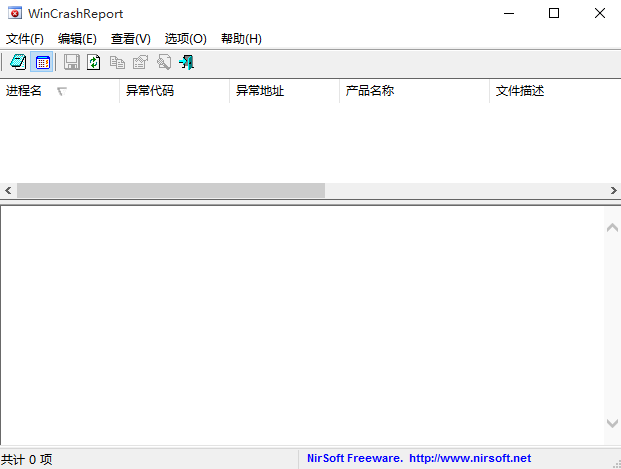Image resolution: width=621 pixels, height=469 pixels.
Task: Sort by the 产品名称 column header
Action: (414, 91)
